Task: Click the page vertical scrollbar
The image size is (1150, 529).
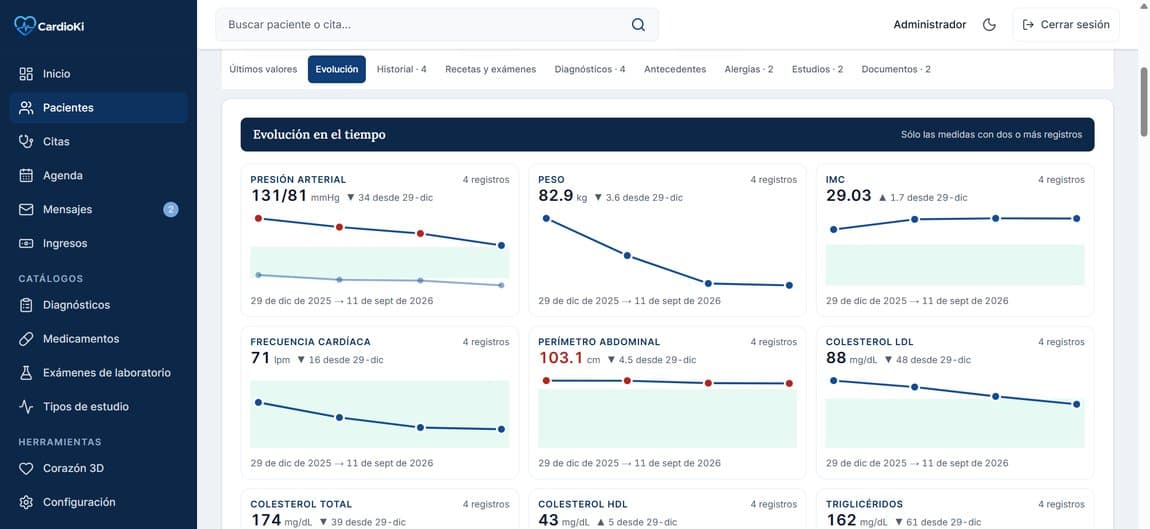Action: pyautogui.click(x=1143, y=102)
